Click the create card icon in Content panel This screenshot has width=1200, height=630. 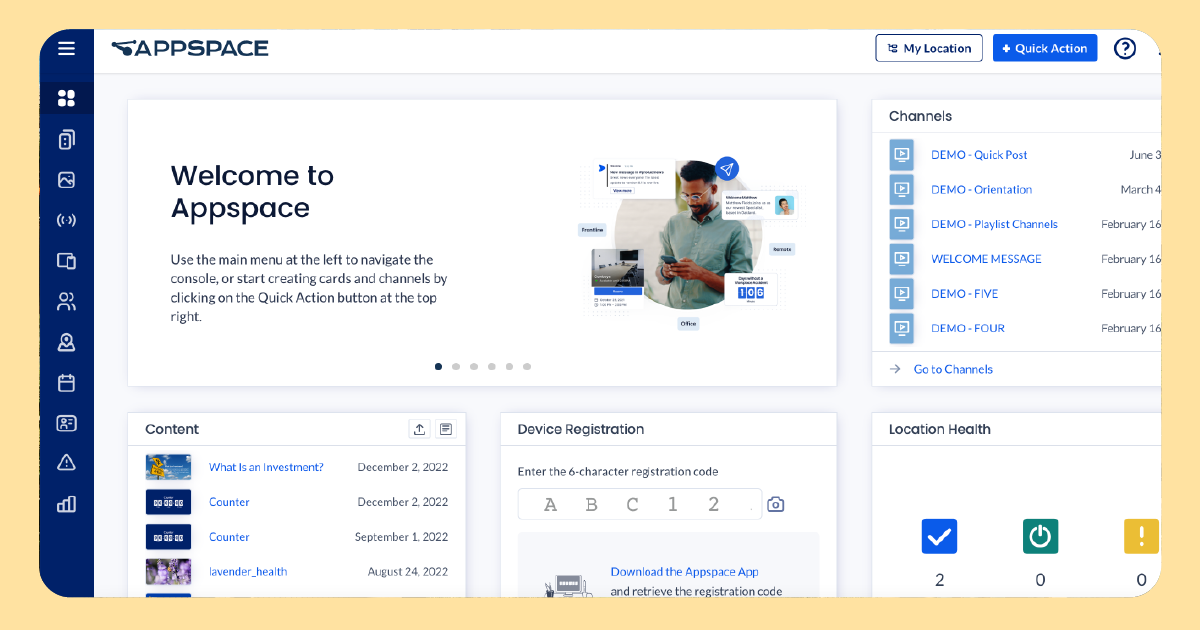tap(446, 429)
